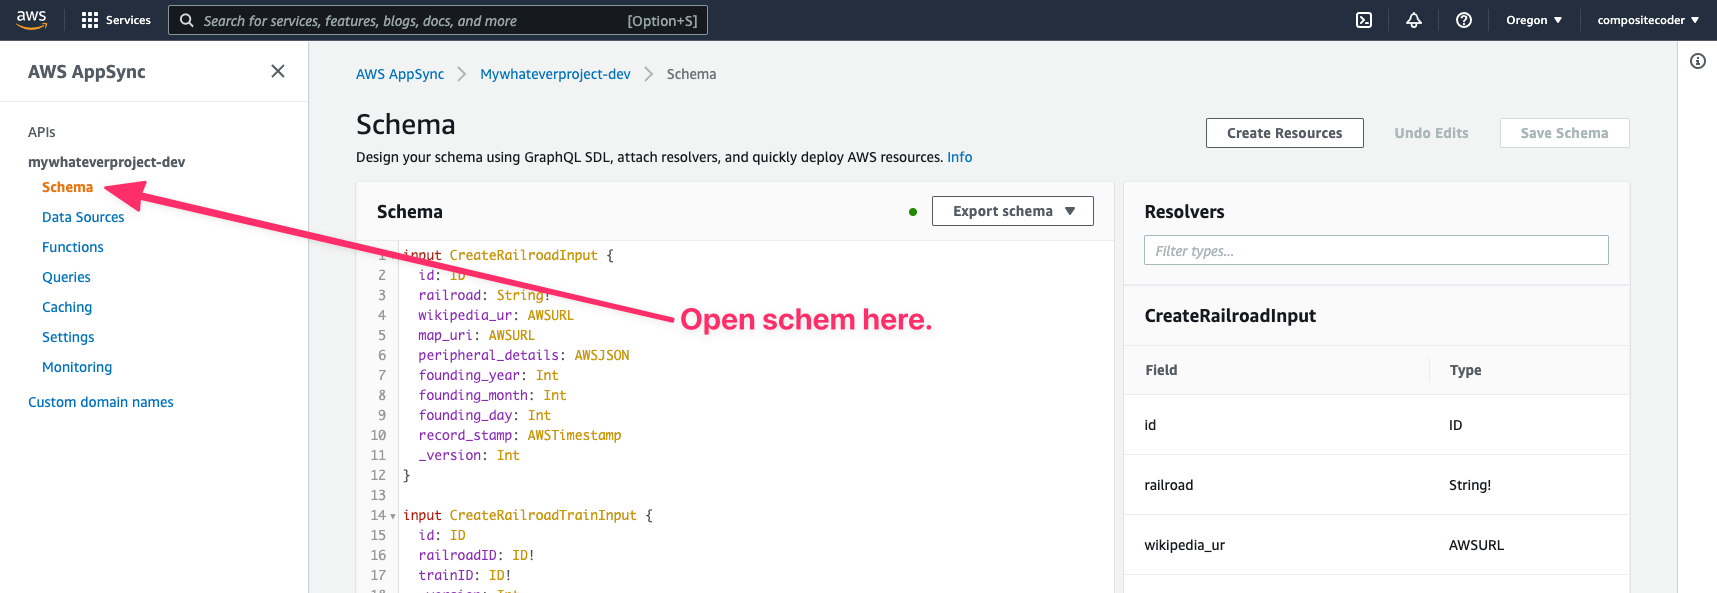This screenshot has height=593, width=1717.
Task: Click the 'peripheral_details: AWSJSON' code line
Action: click(x=524, y=355)
